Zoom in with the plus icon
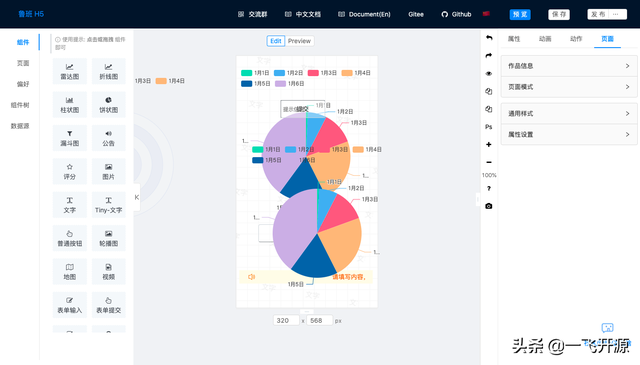The width and height of the screenshot is (640, 365). point(489,145)
